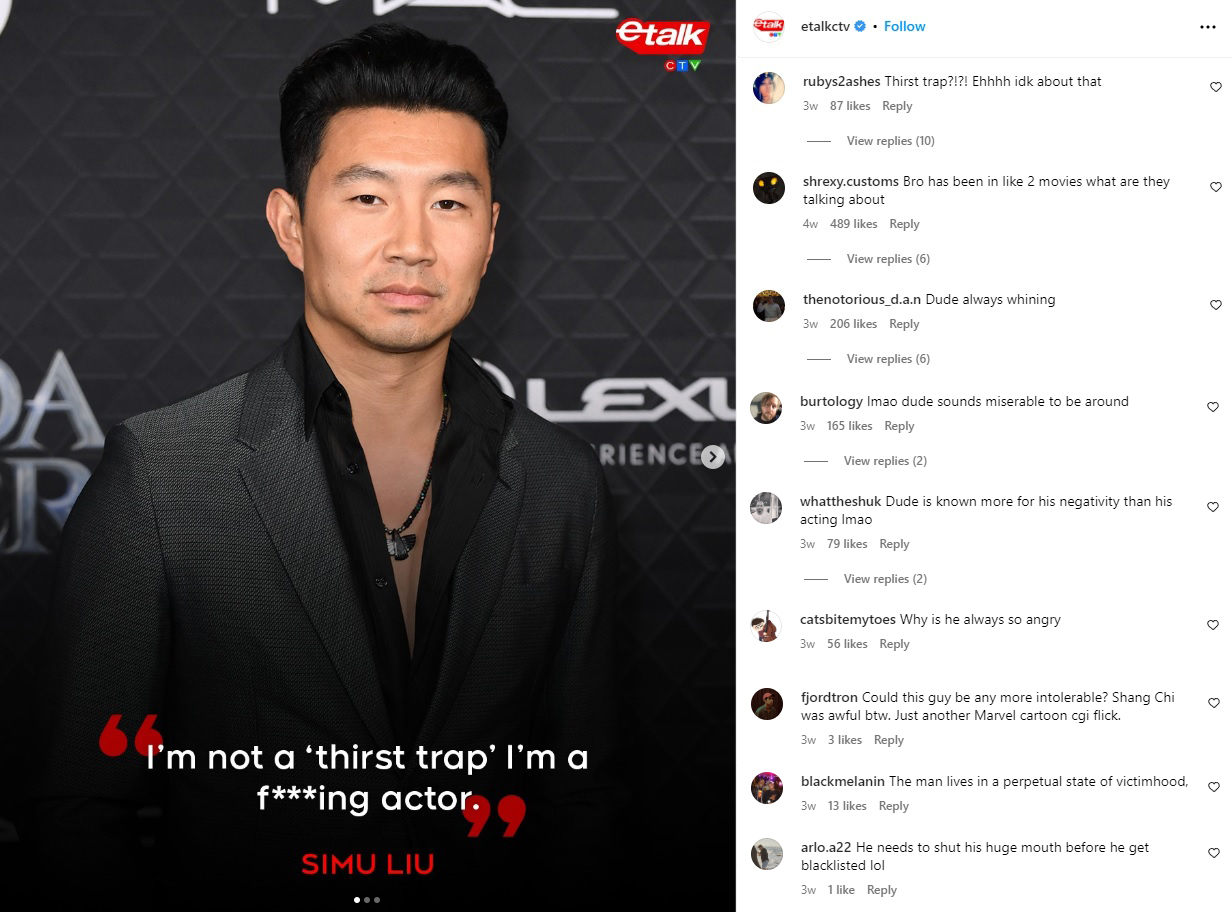Follow the etalkctv account
Viewport: 1232px width, 912px height.
pyautogui.click(x=905, y=27)
